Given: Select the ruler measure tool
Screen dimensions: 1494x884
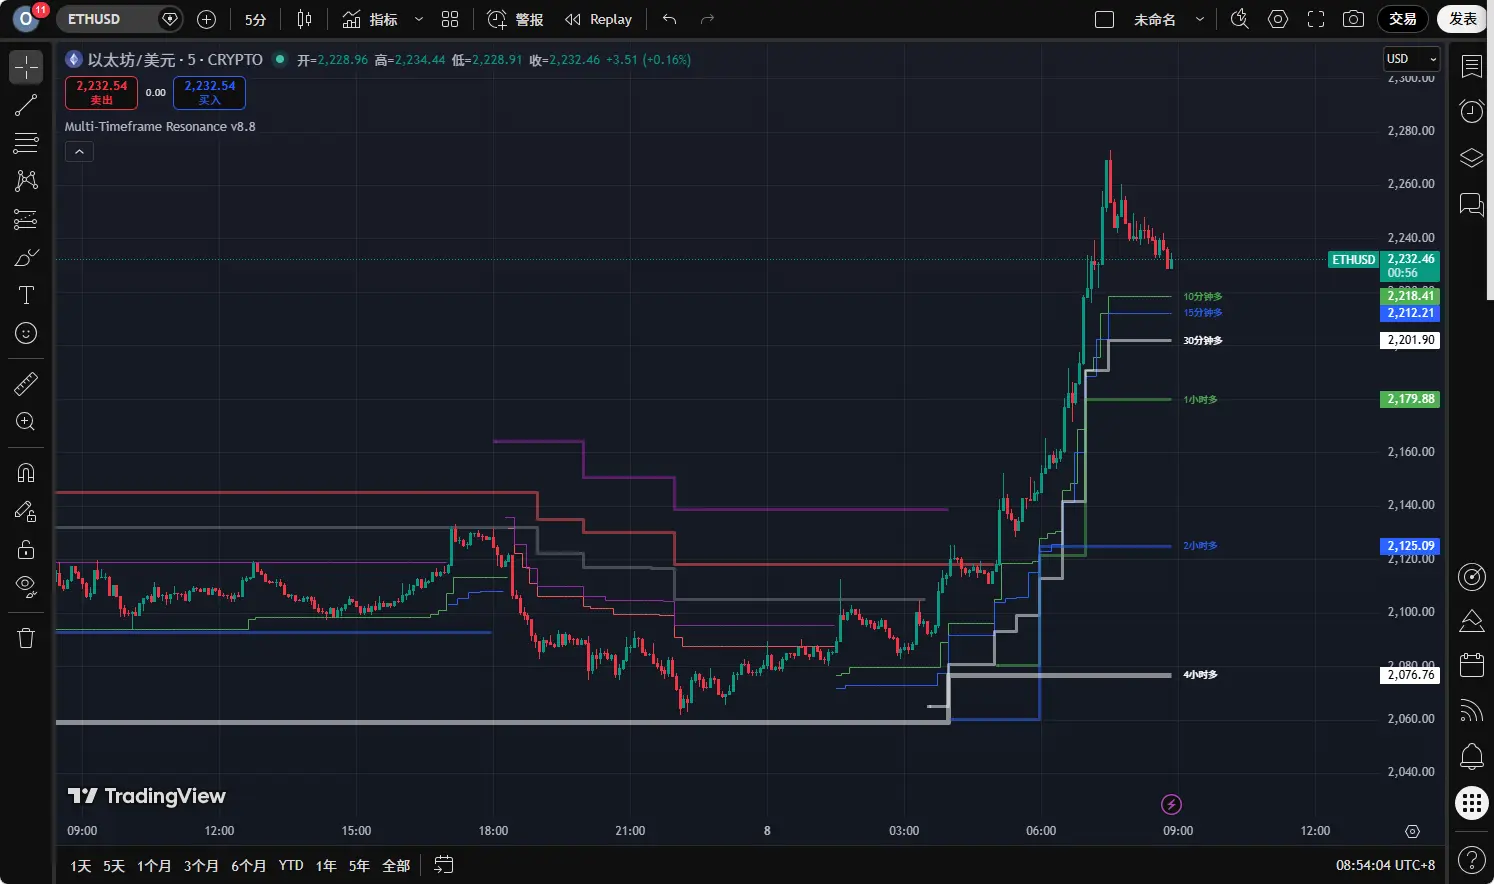Looking at the screenshot, I should pos(26,383).
